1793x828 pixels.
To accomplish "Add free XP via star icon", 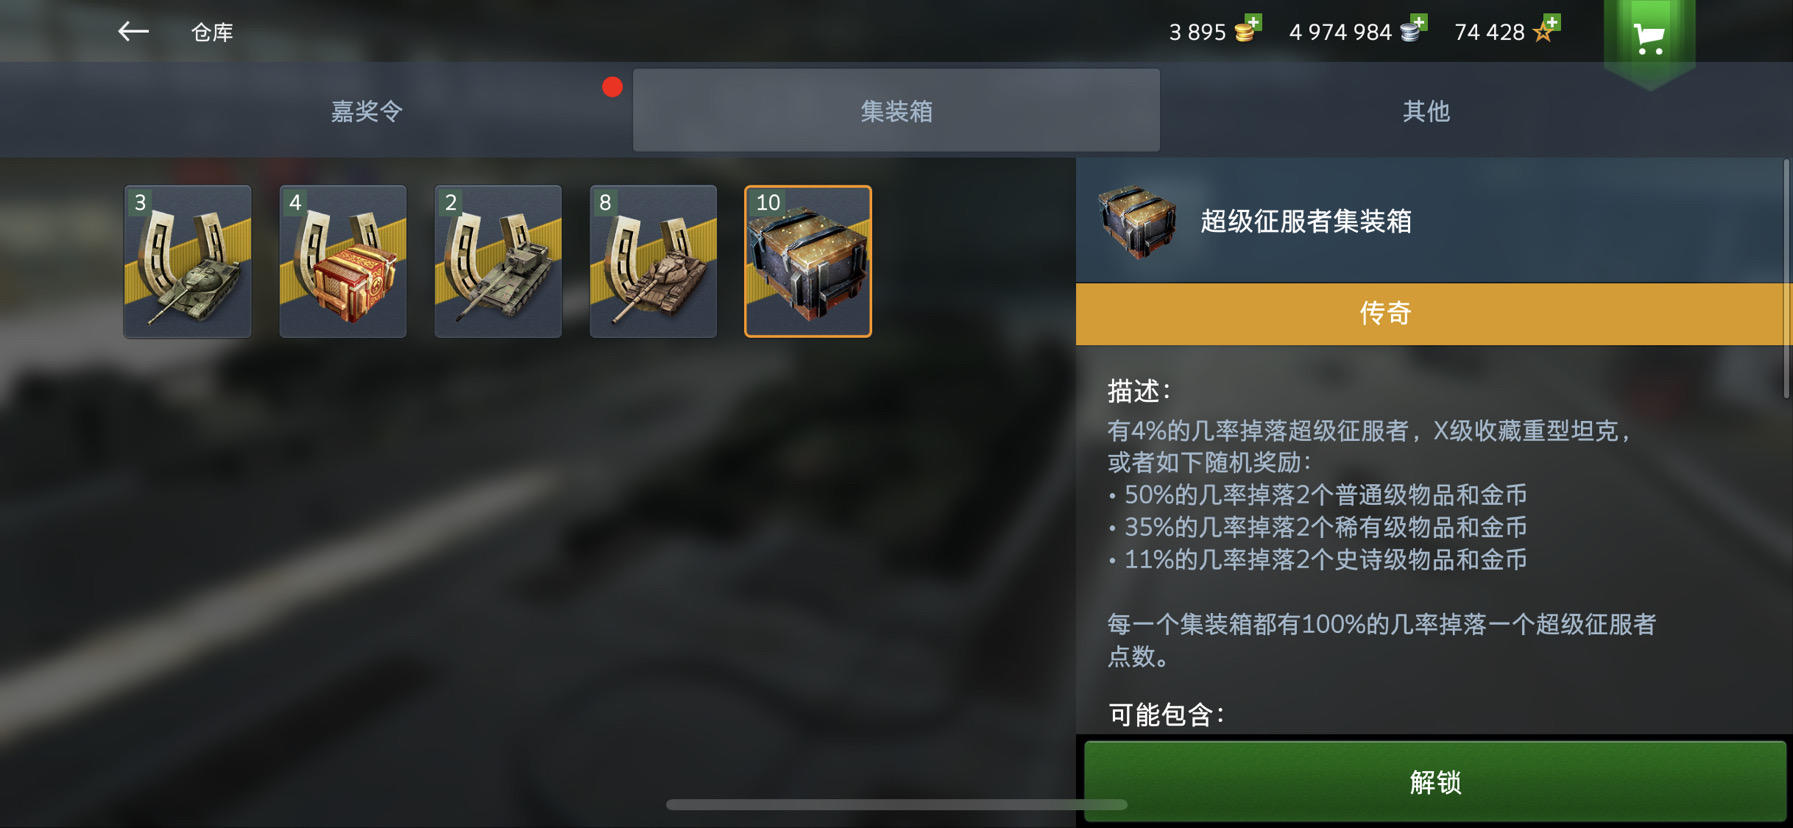I will click(x=1546, y=29).
